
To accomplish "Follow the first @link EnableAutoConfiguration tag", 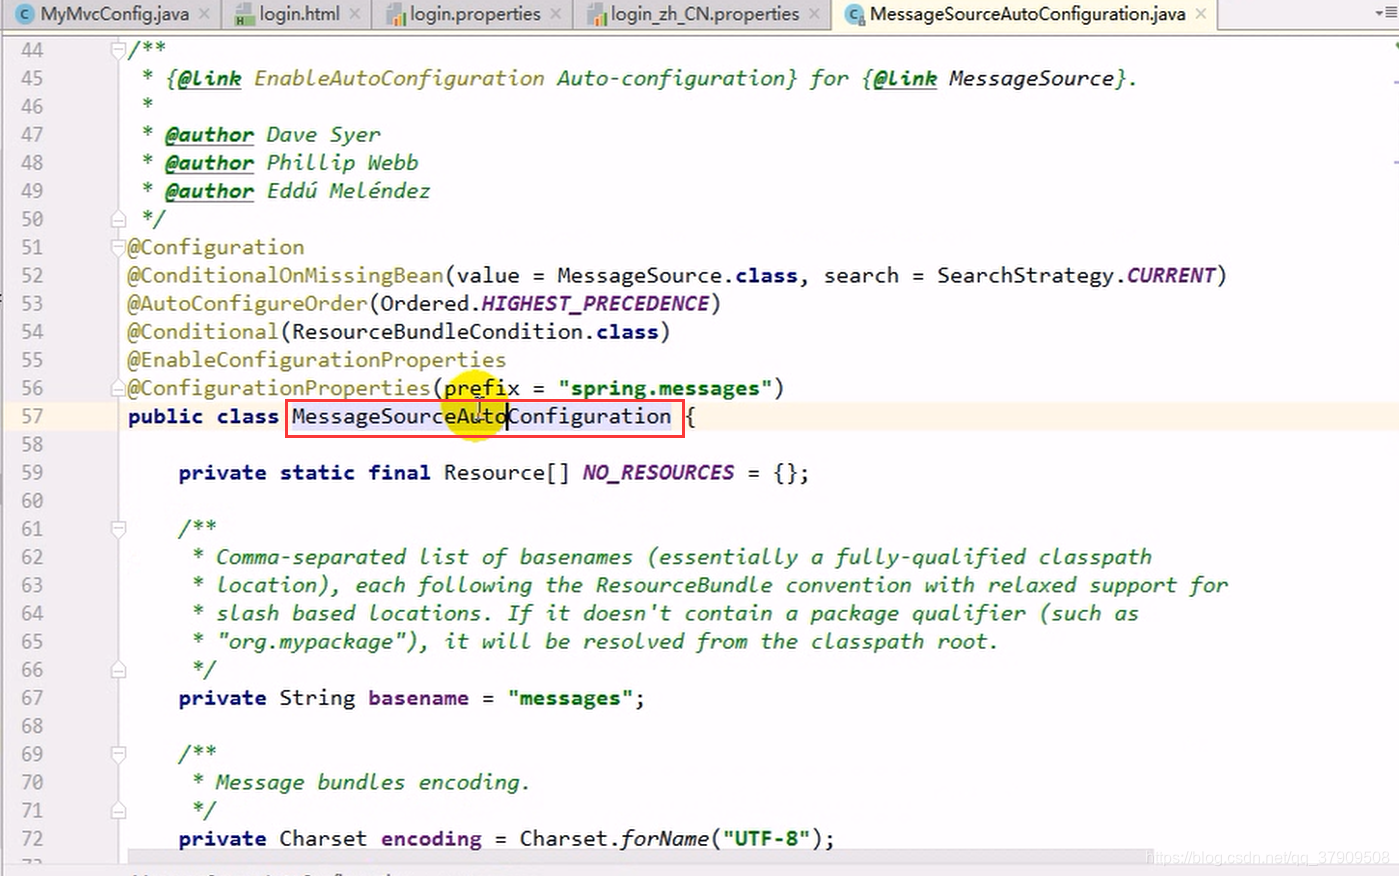I will pyautogui.click(x=209, y=78).
